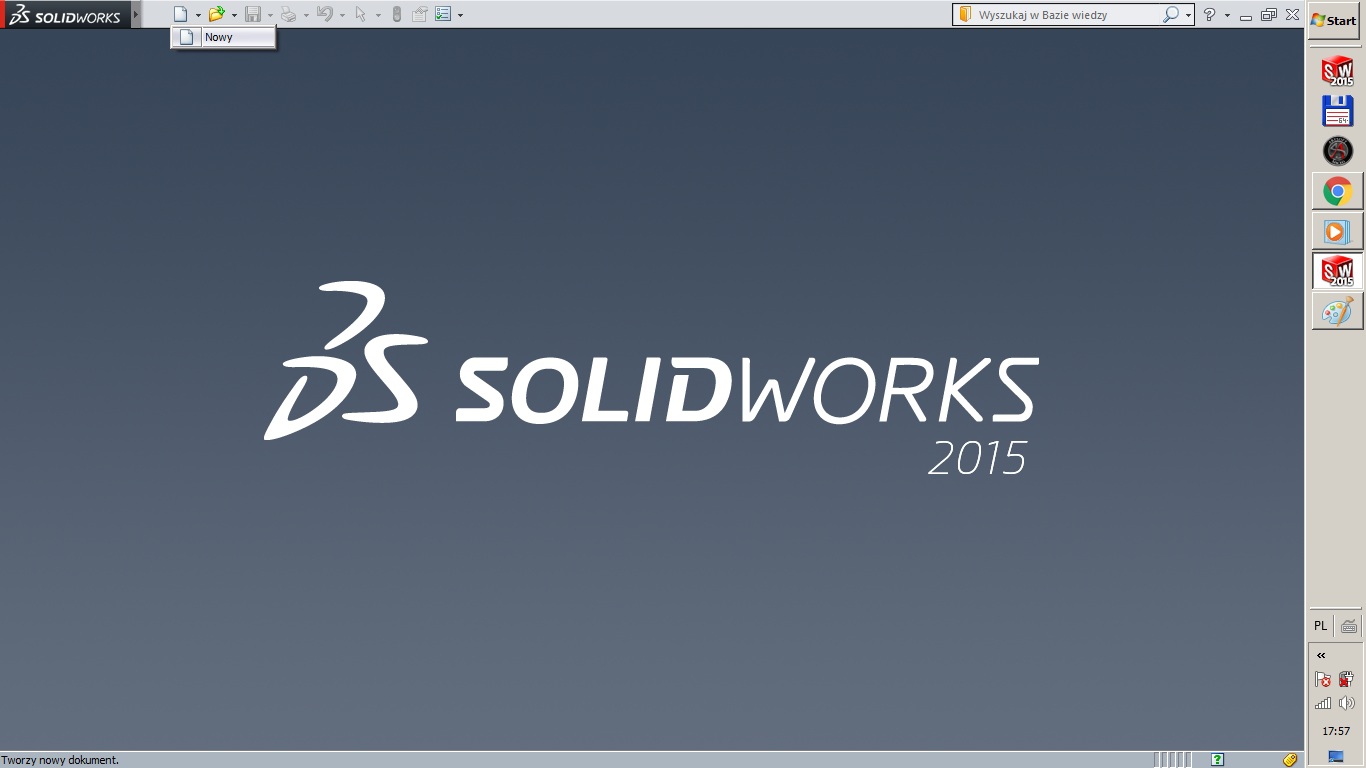Image resolution: width=1366 pixels, height=768 pixels.
Task: Click the volume speaker tray icon
Action: (x=1346, y=703)
